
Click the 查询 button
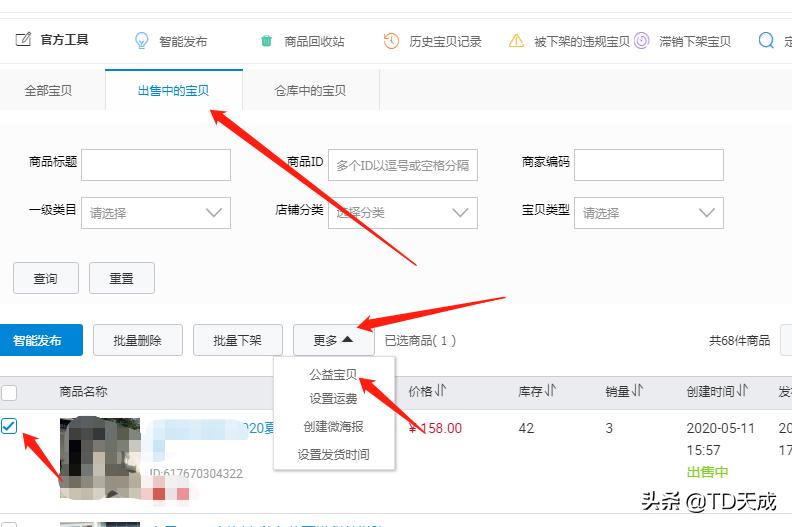[46, 278]
